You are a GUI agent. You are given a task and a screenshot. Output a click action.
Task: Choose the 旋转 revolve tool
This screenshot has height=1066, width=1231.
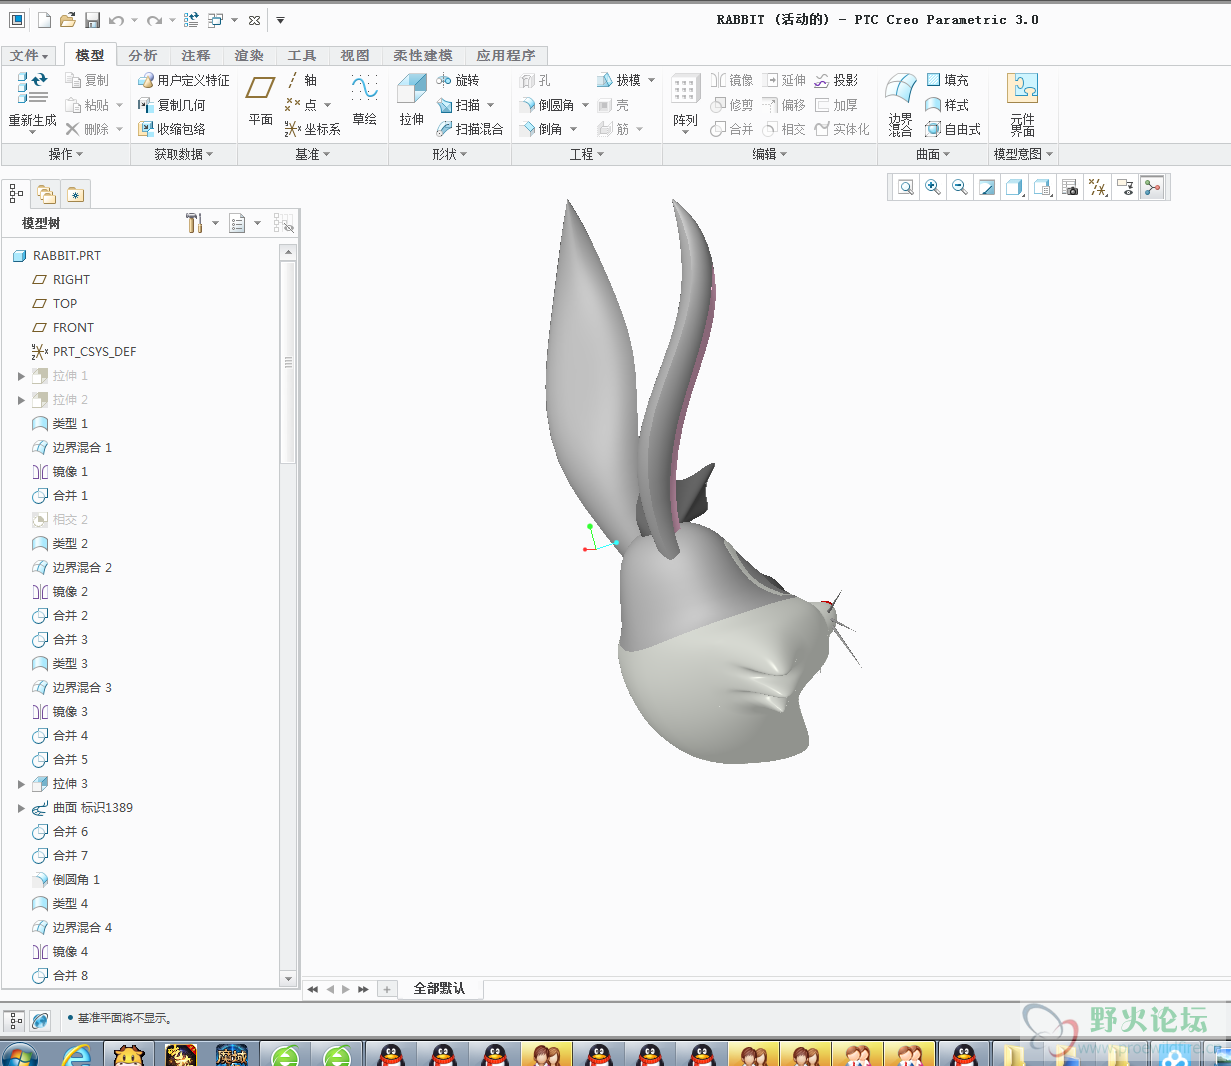point(458,80)
